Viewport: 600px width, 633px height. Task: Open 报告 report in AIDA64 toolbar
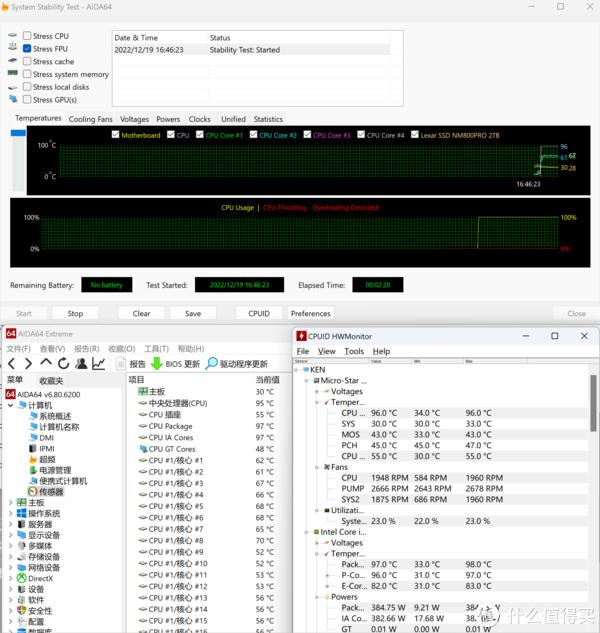[x=131, y=364]
